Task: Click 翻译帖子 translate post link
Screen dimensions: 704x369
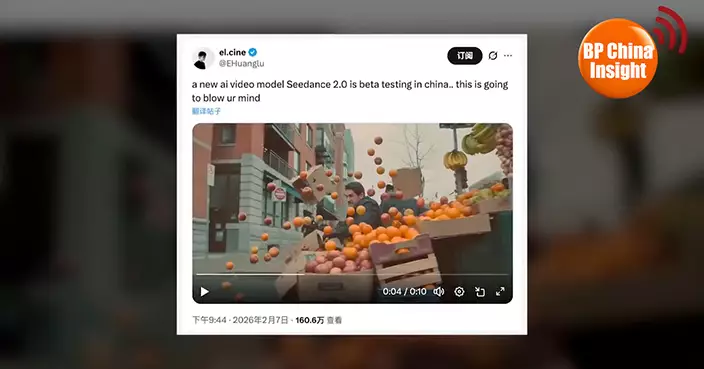Action: click(x=207, y=111)
